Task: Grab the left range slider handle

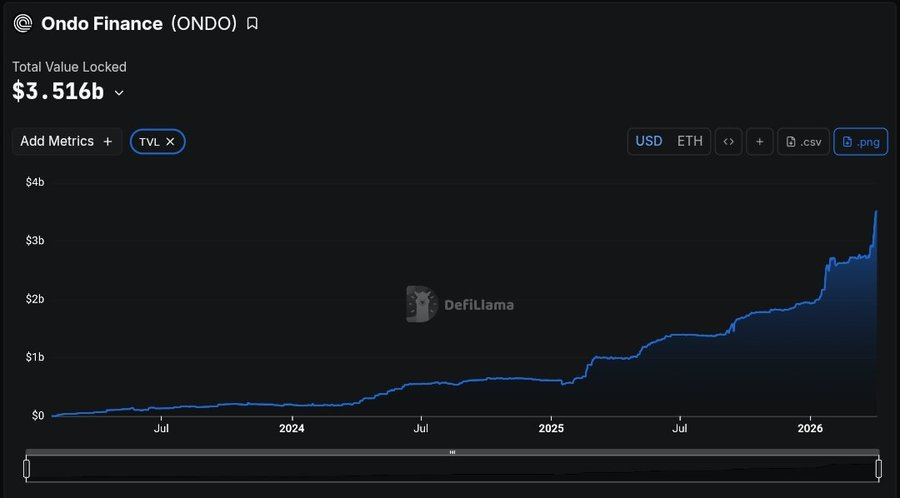Action: click(x=26, y=469)
